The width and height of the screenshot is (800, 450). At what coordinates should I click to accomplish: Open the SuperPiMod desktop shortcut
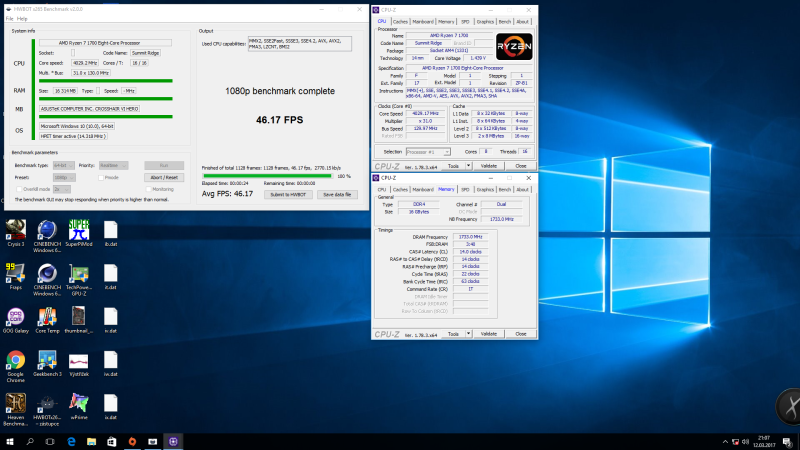pyautogui.click(x=79, y=233)
